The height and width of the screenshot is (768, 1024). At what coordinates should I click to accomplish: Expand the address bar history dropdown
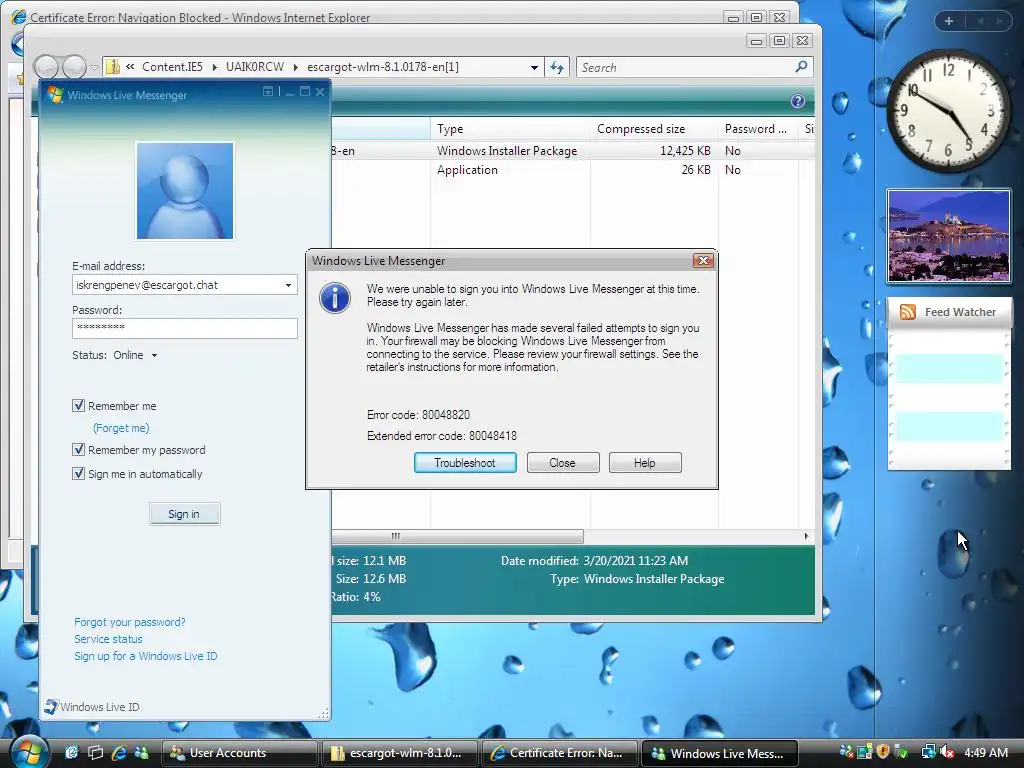[x=534, y=67]
